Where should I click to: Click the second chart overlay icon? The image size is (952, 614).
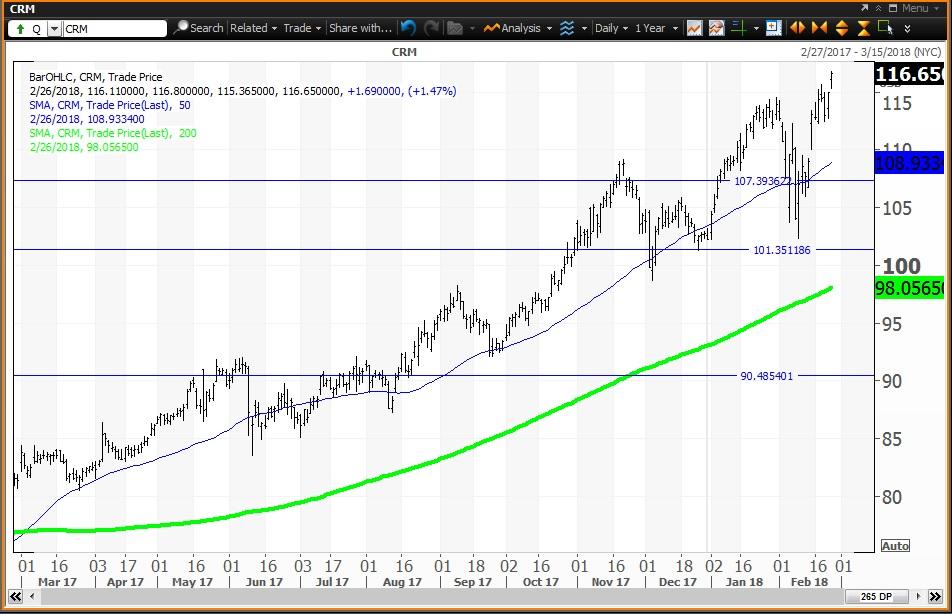(x=716, y=28)
